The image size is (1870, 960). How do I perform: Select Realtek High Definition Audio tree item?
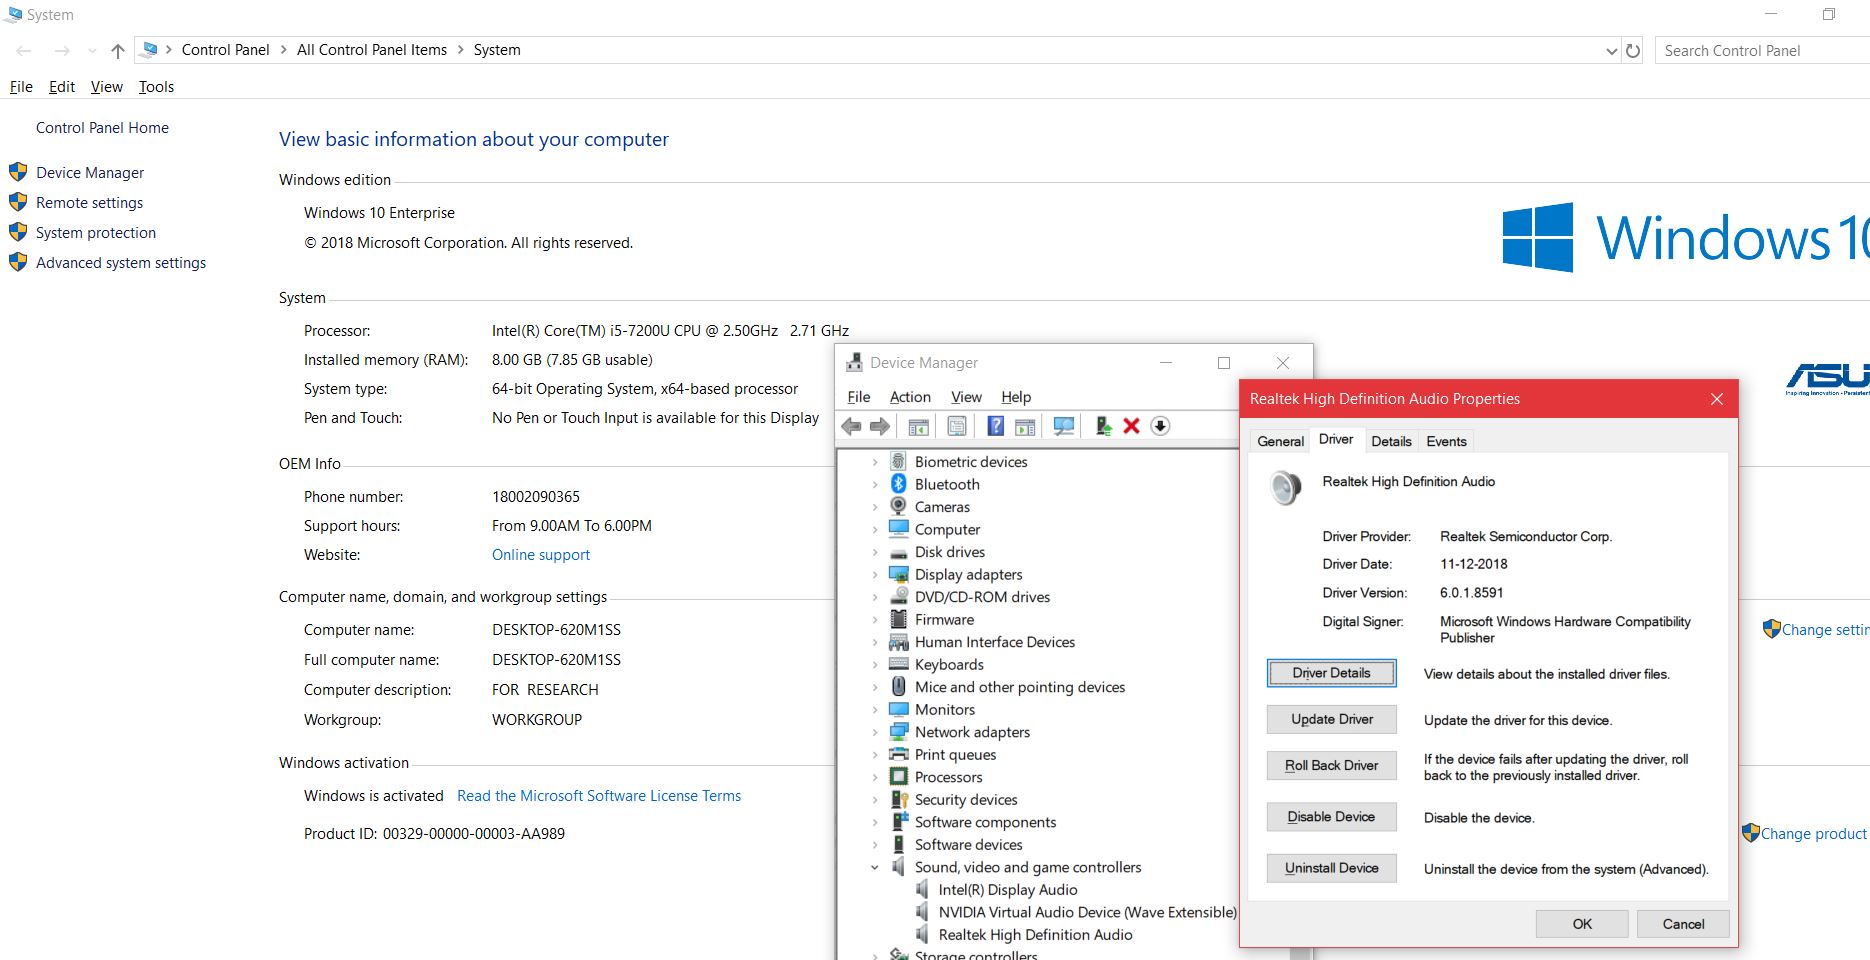(1035, 935)
